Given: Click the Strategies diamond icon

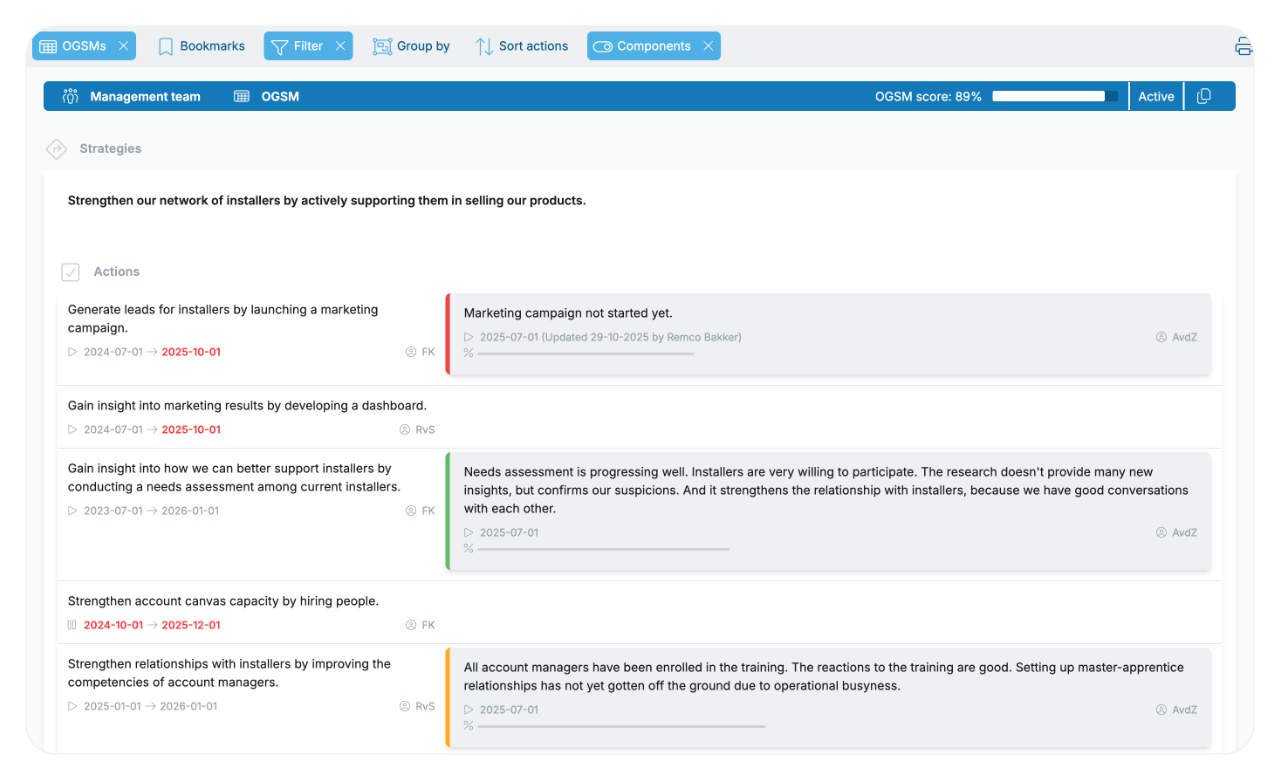Looking at the screenshot, I should (56, 148).
